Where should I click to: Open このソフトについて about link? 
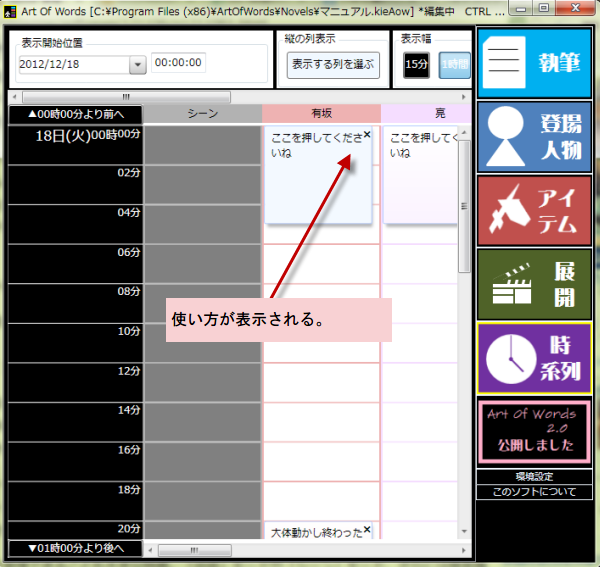534,492
